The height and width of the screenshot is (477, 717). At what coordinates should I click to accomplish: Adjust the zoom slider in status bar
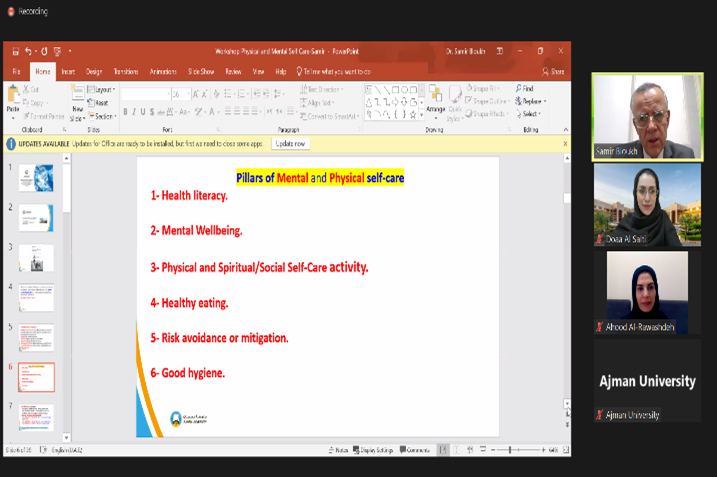pyautogui.click(x=511, y=450)
